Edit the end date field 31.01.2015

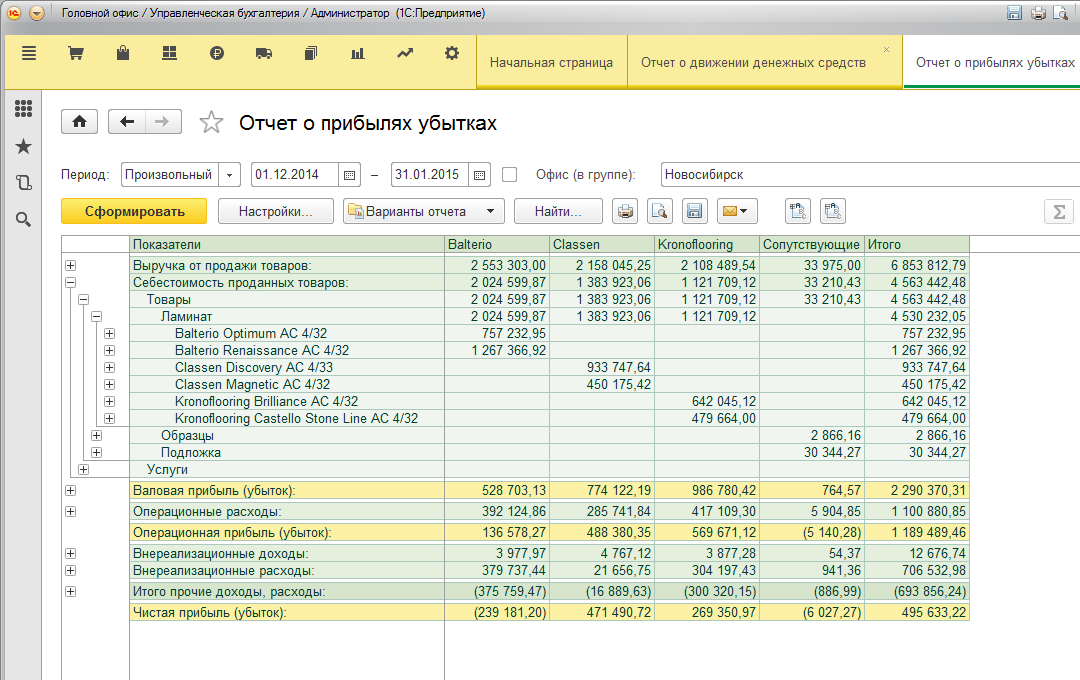click(430, 175)
